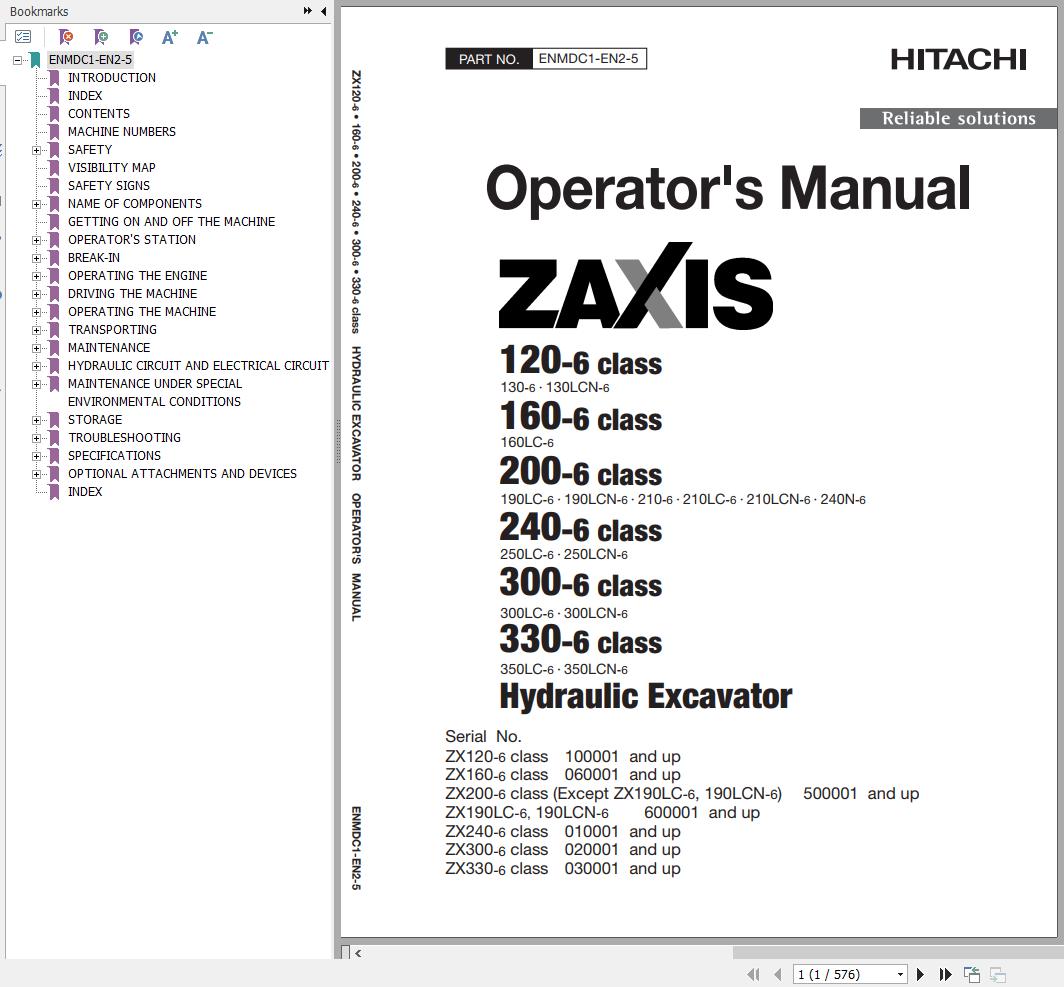Click the Operator's Manual title
Screen dimensions: 1064x987
[728, 189]
